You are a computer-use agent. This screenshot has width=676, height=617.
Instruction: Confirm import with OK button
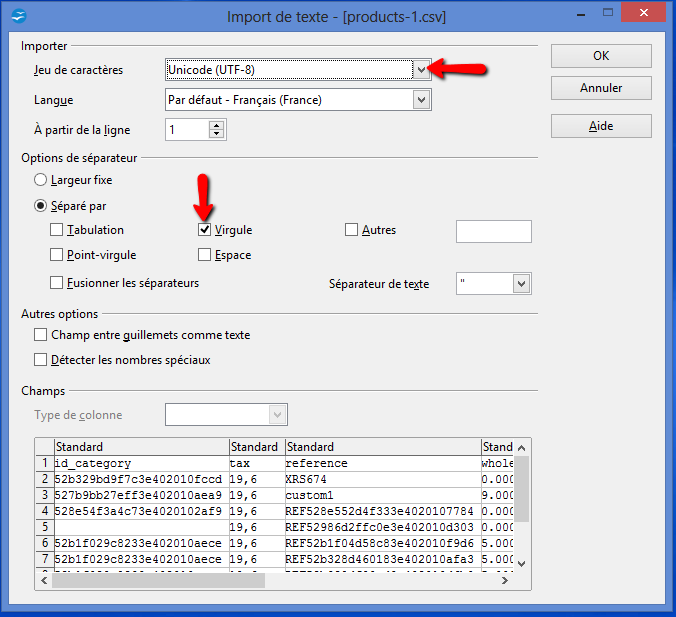601,56
